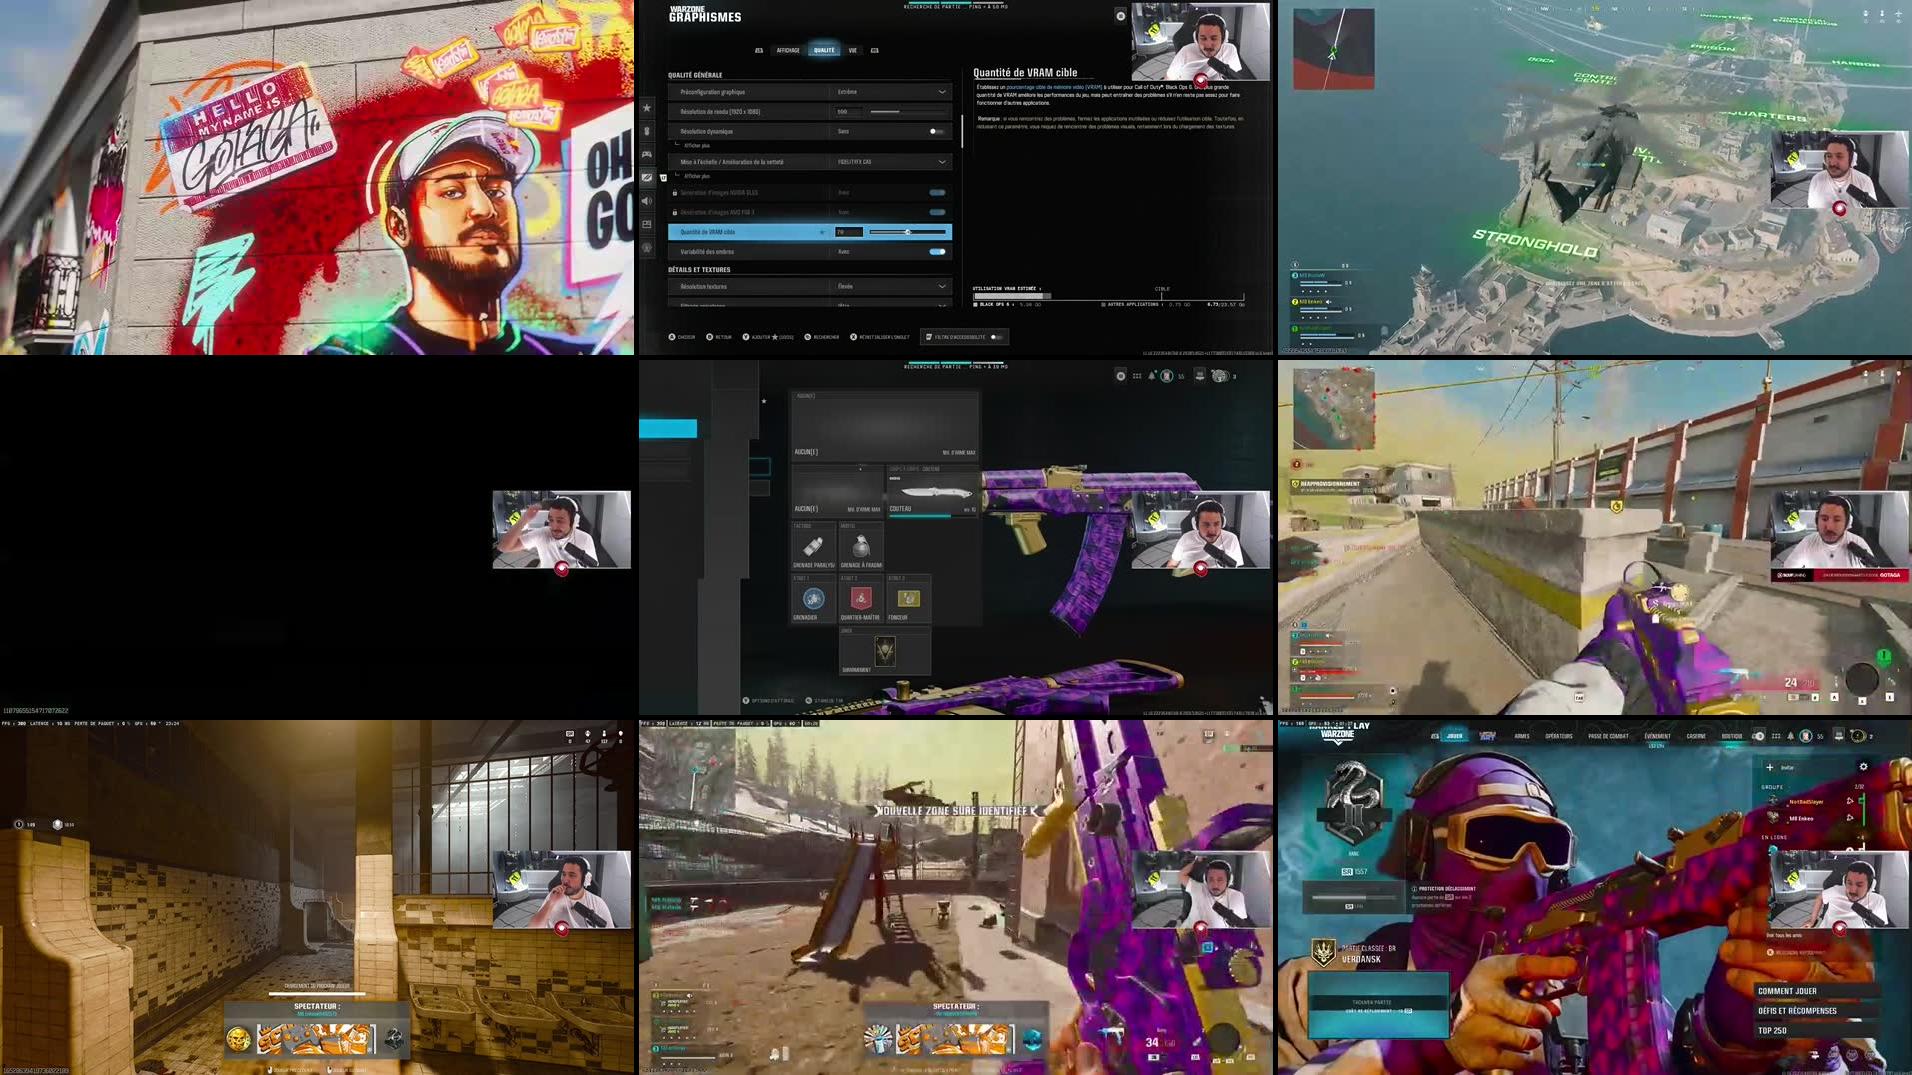
Task: Open party settings gear in Warzone lobby
Action: coord(1863,767)
